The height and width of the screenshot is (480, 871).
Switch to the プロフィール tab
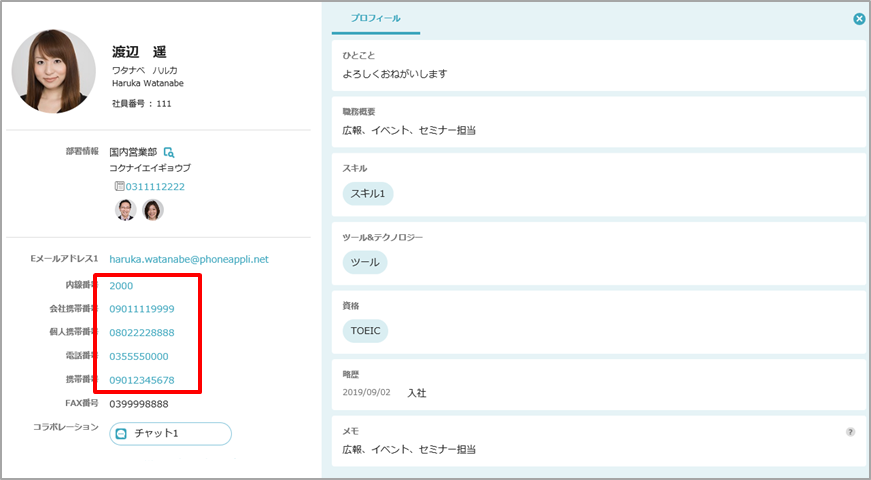pos(376,19)
